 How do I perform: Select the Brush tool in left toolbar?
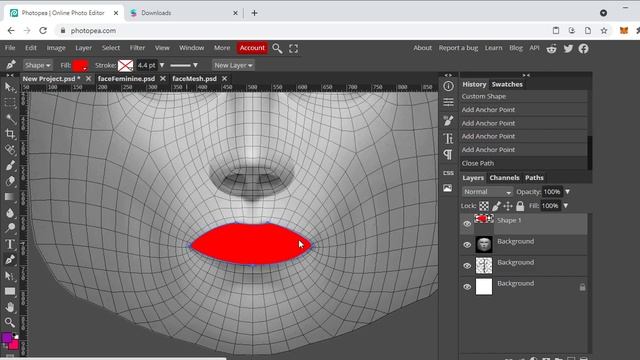pos(10,165)
